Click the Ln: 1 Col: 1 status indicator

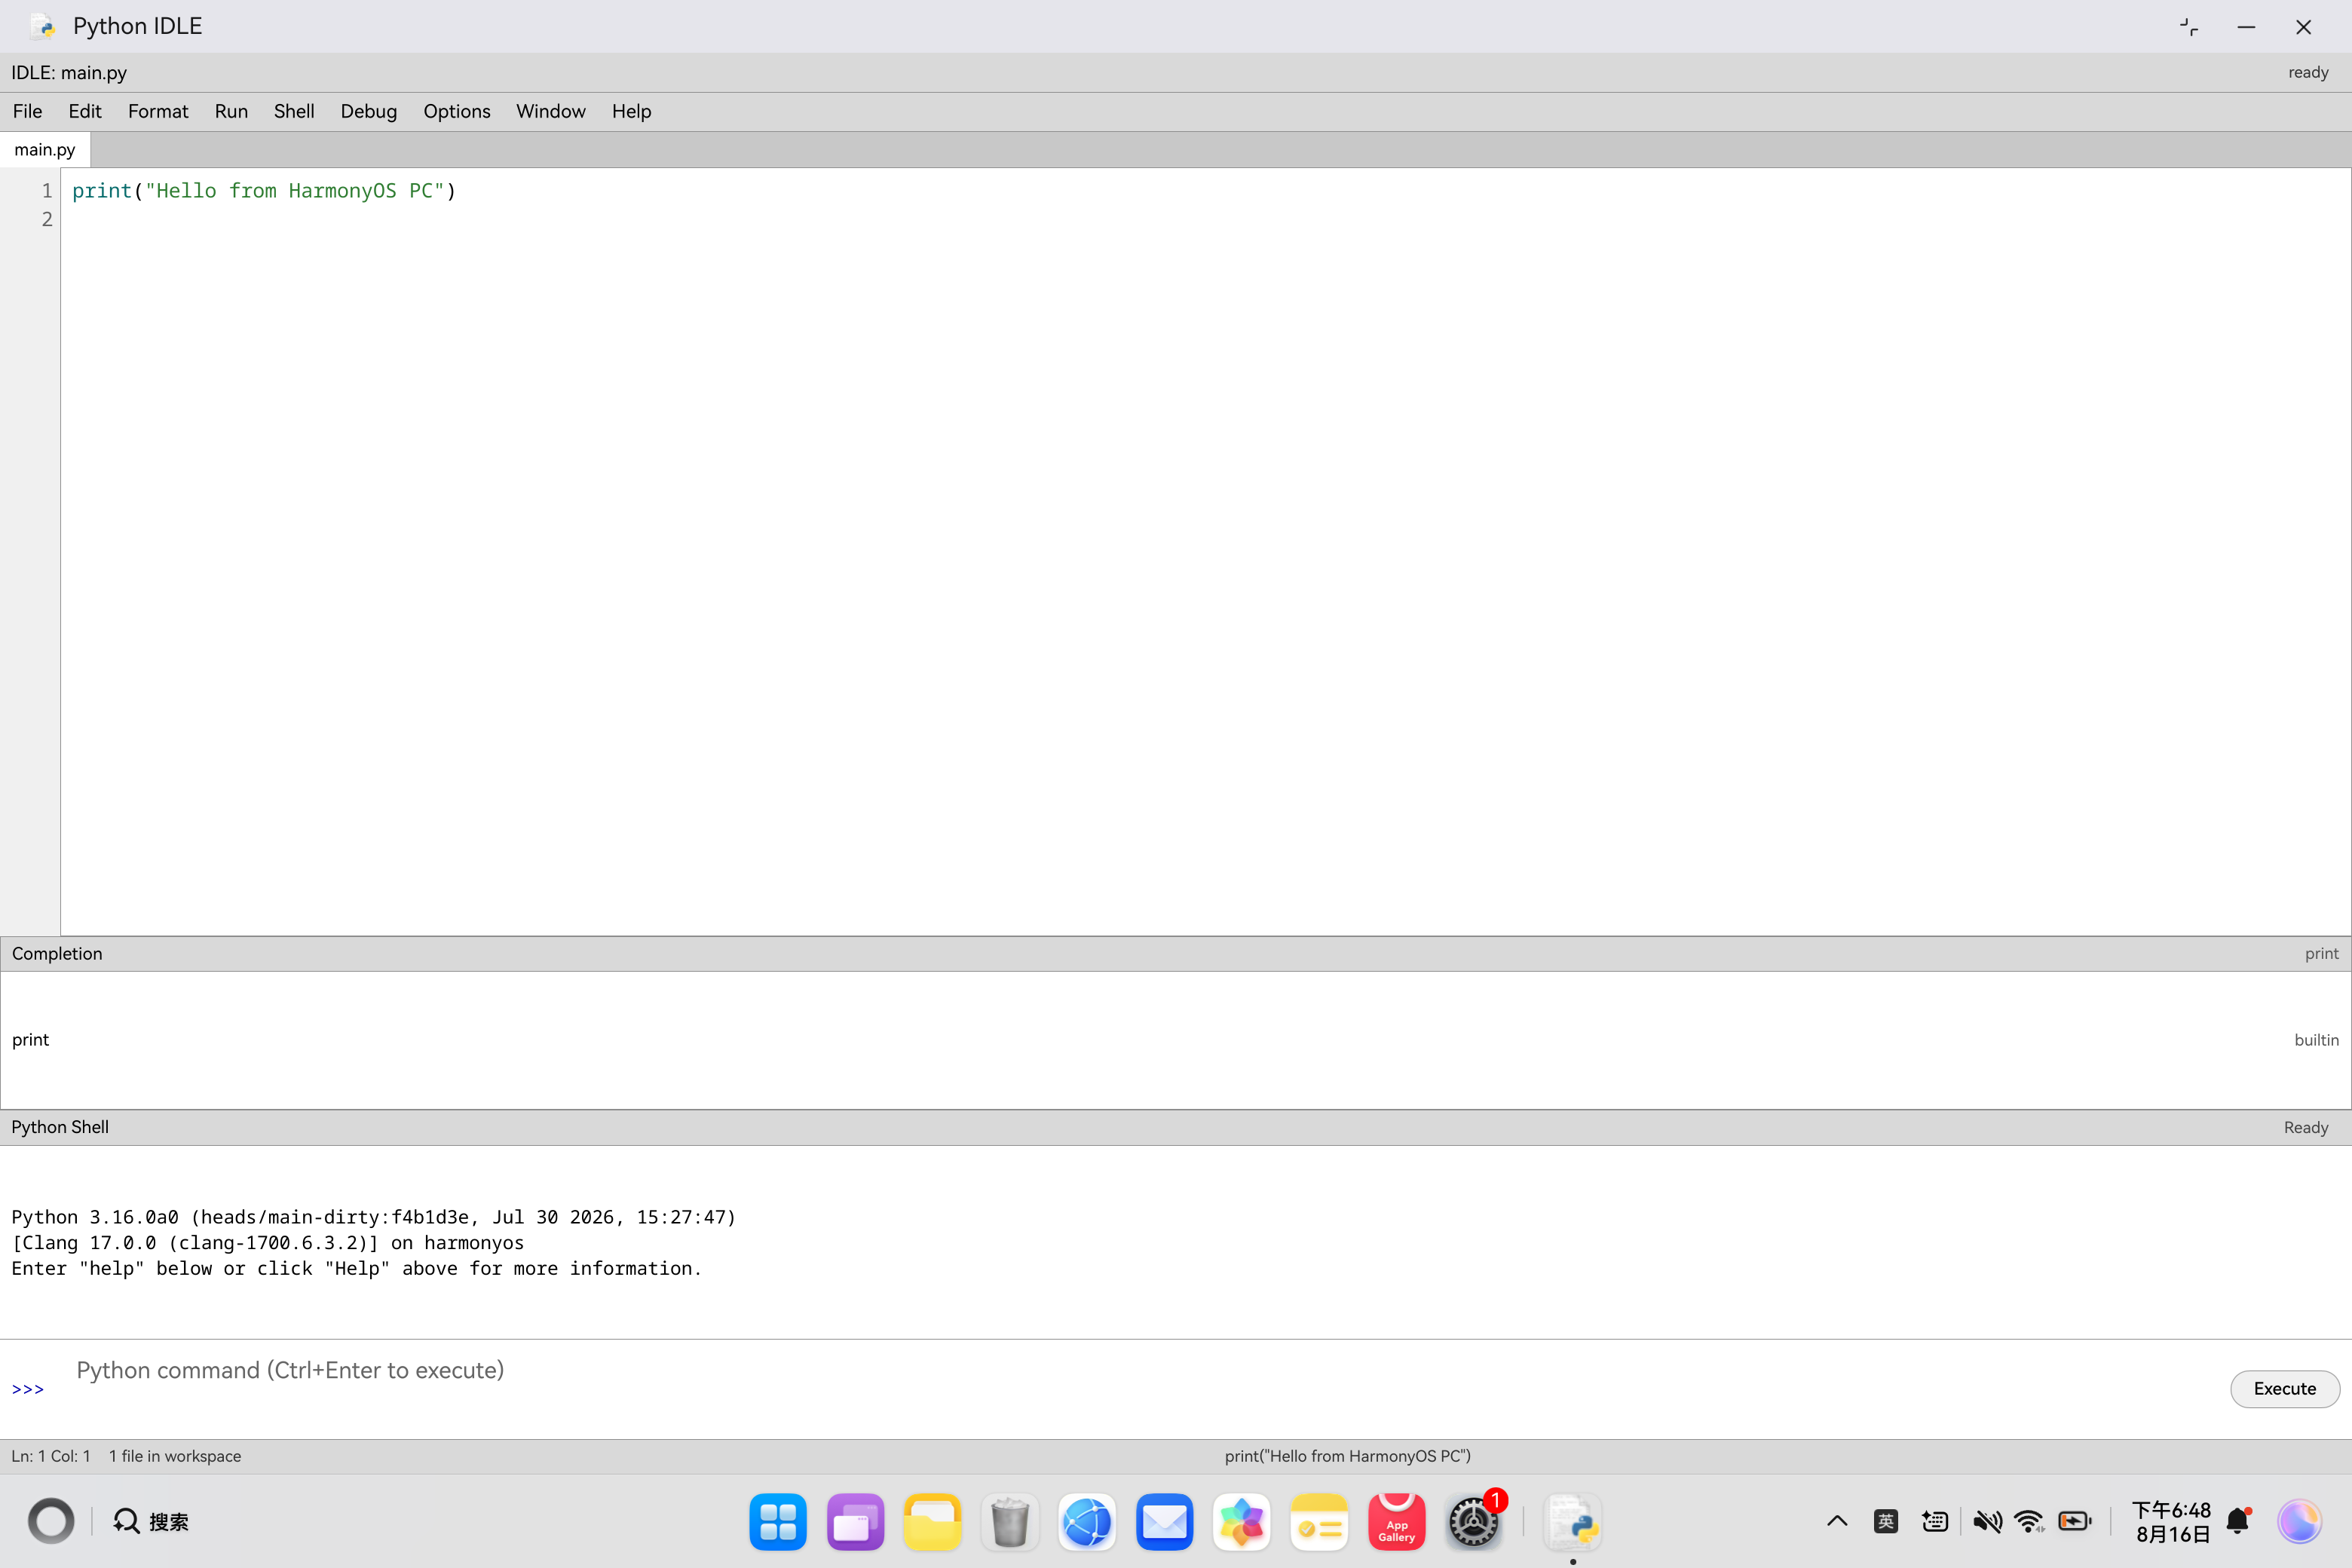click(51, 1456)
